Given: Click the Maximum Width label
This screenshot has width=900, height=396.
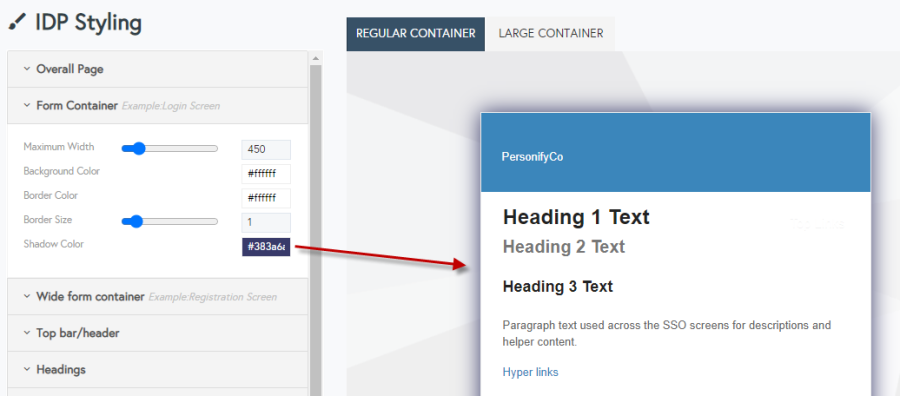Looking at the screenshot, I should pos(59,147).
